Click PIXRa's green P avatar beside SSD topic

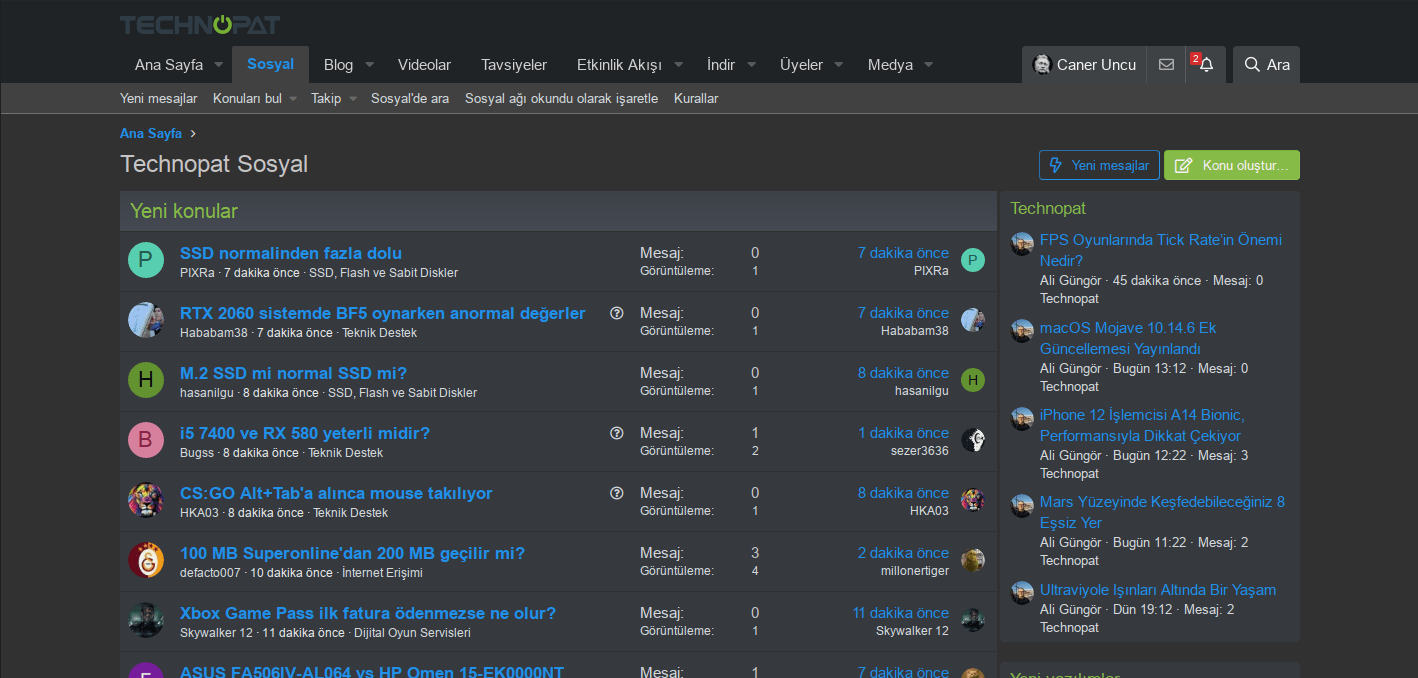pyautogui.click(x=146, y=260)
